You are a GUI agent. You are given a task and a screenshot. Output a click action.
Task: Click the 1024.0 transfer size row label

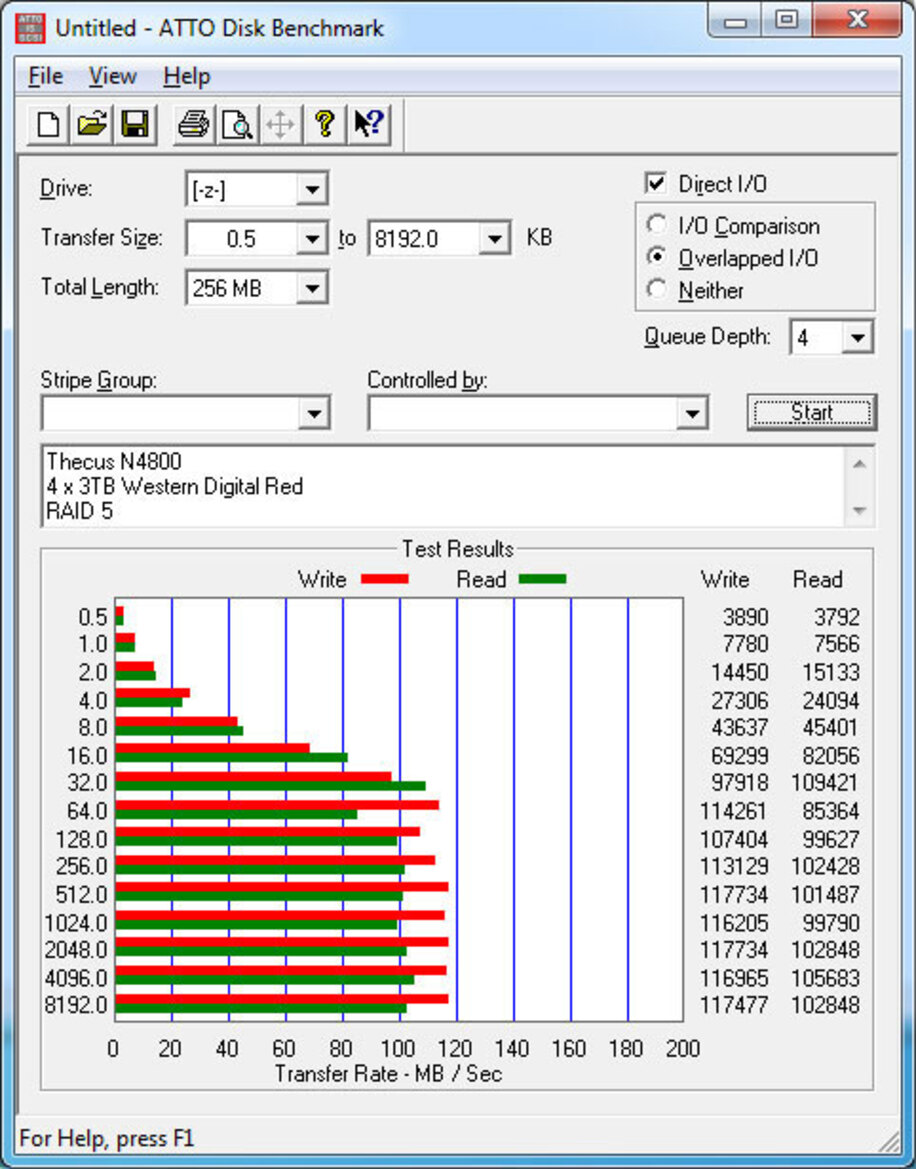click(76, 923)
